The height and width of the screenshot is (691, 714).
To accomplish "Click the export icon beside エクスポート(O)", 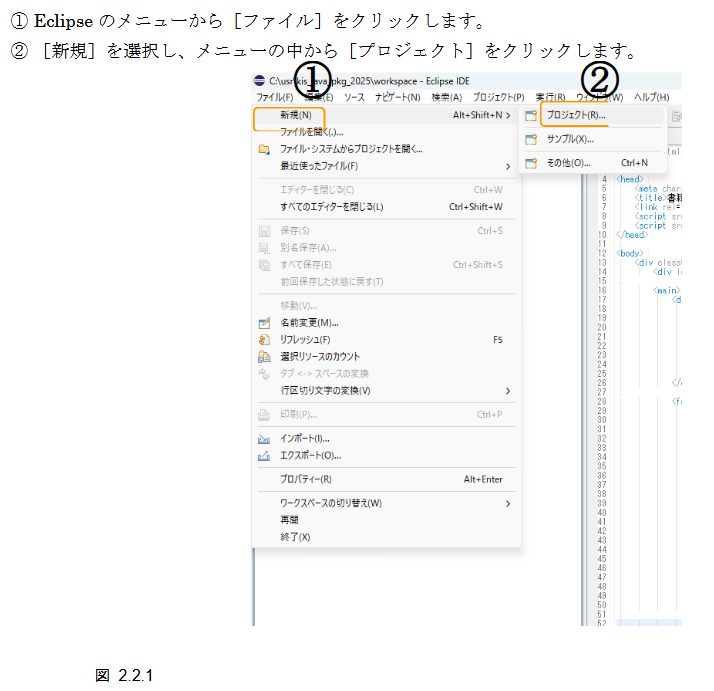I will 265,456.
